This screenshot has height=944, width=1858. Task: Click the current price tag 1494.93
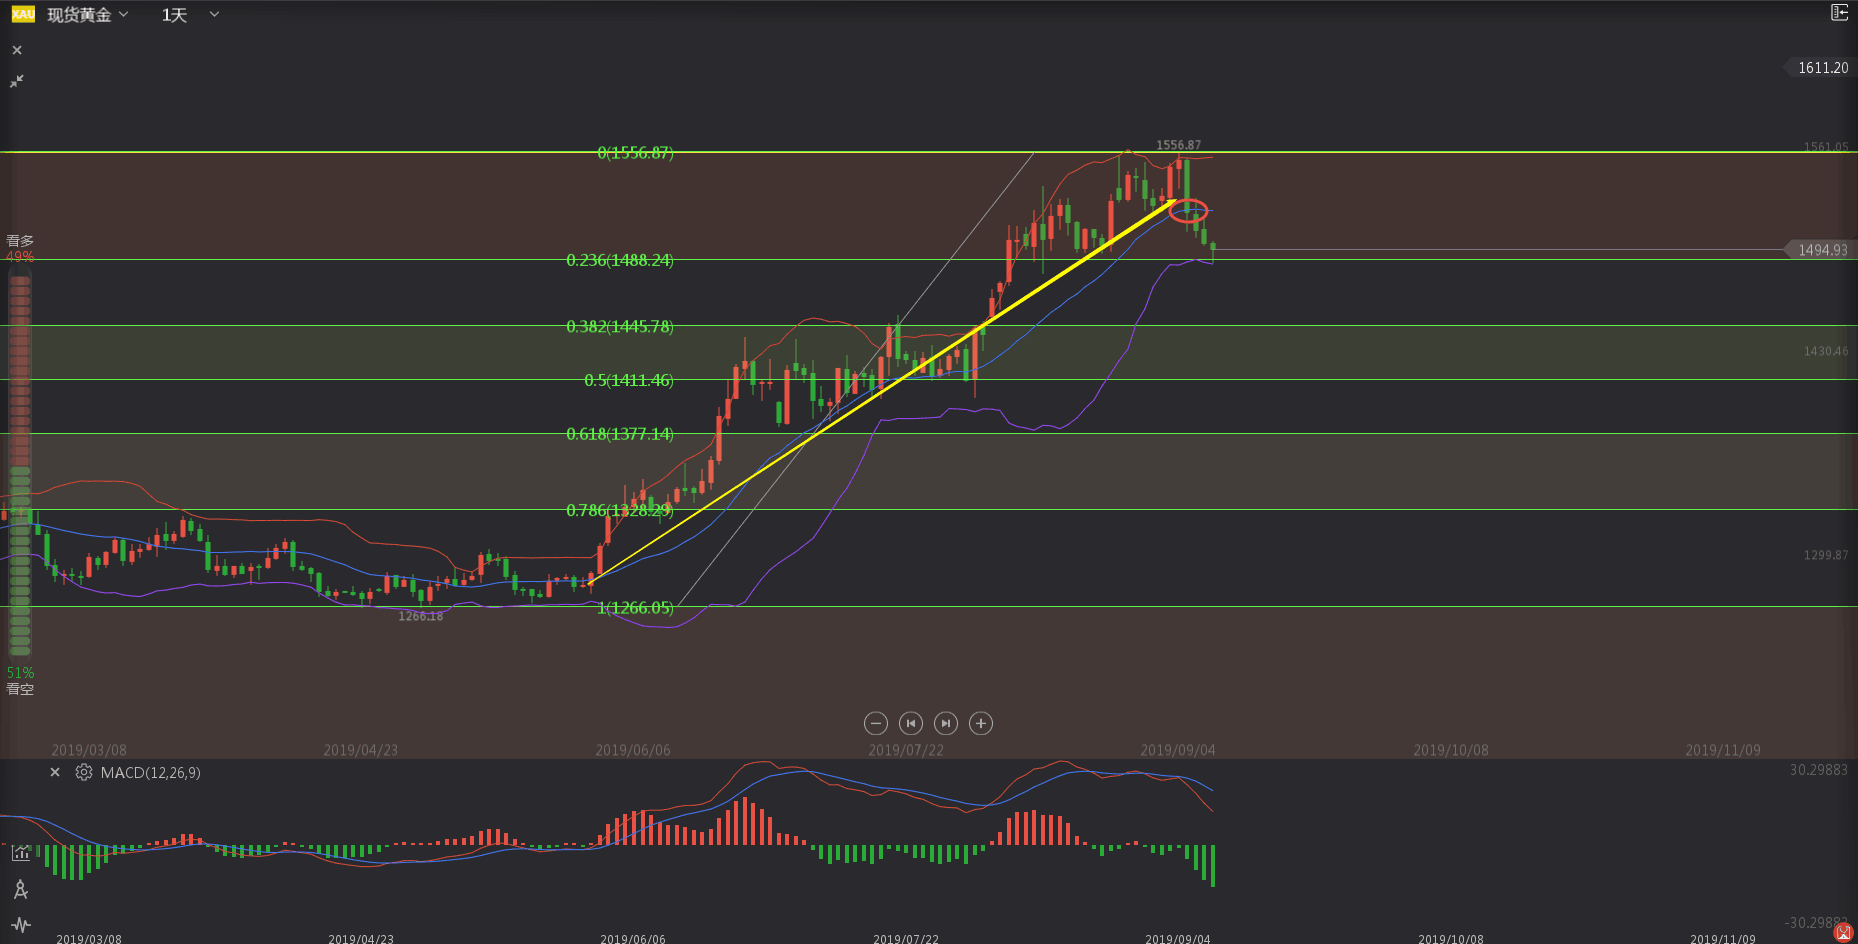pyautogui.click(x=1821, y=250)
